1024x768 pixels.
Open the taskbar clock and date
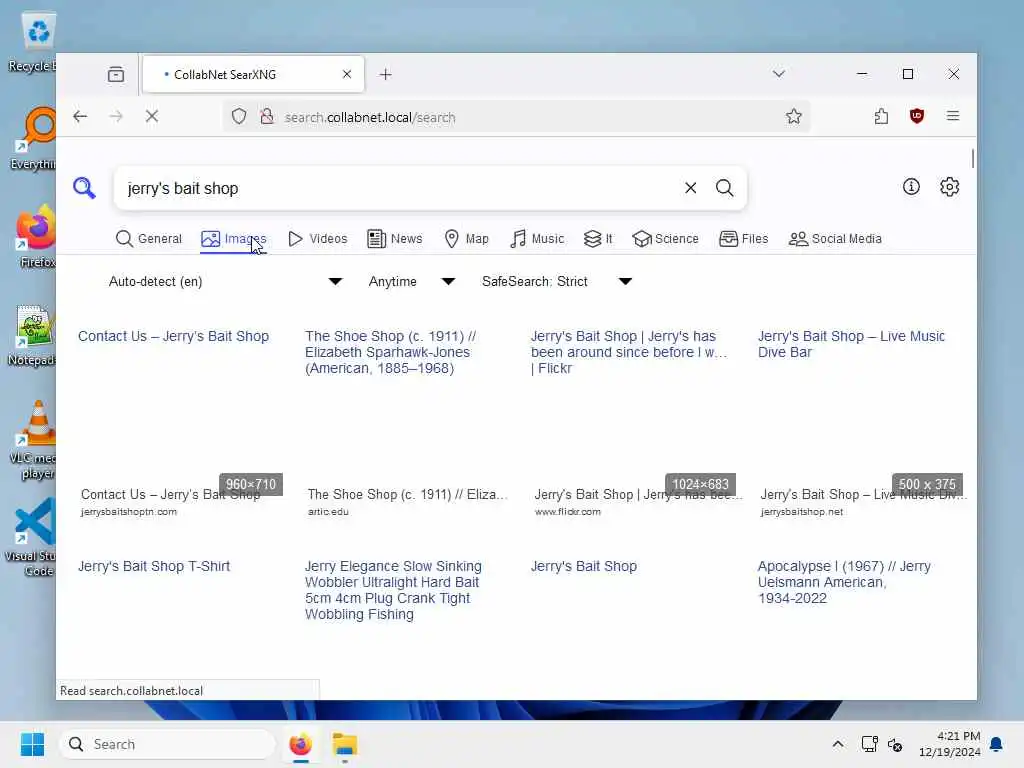point(949,744)
